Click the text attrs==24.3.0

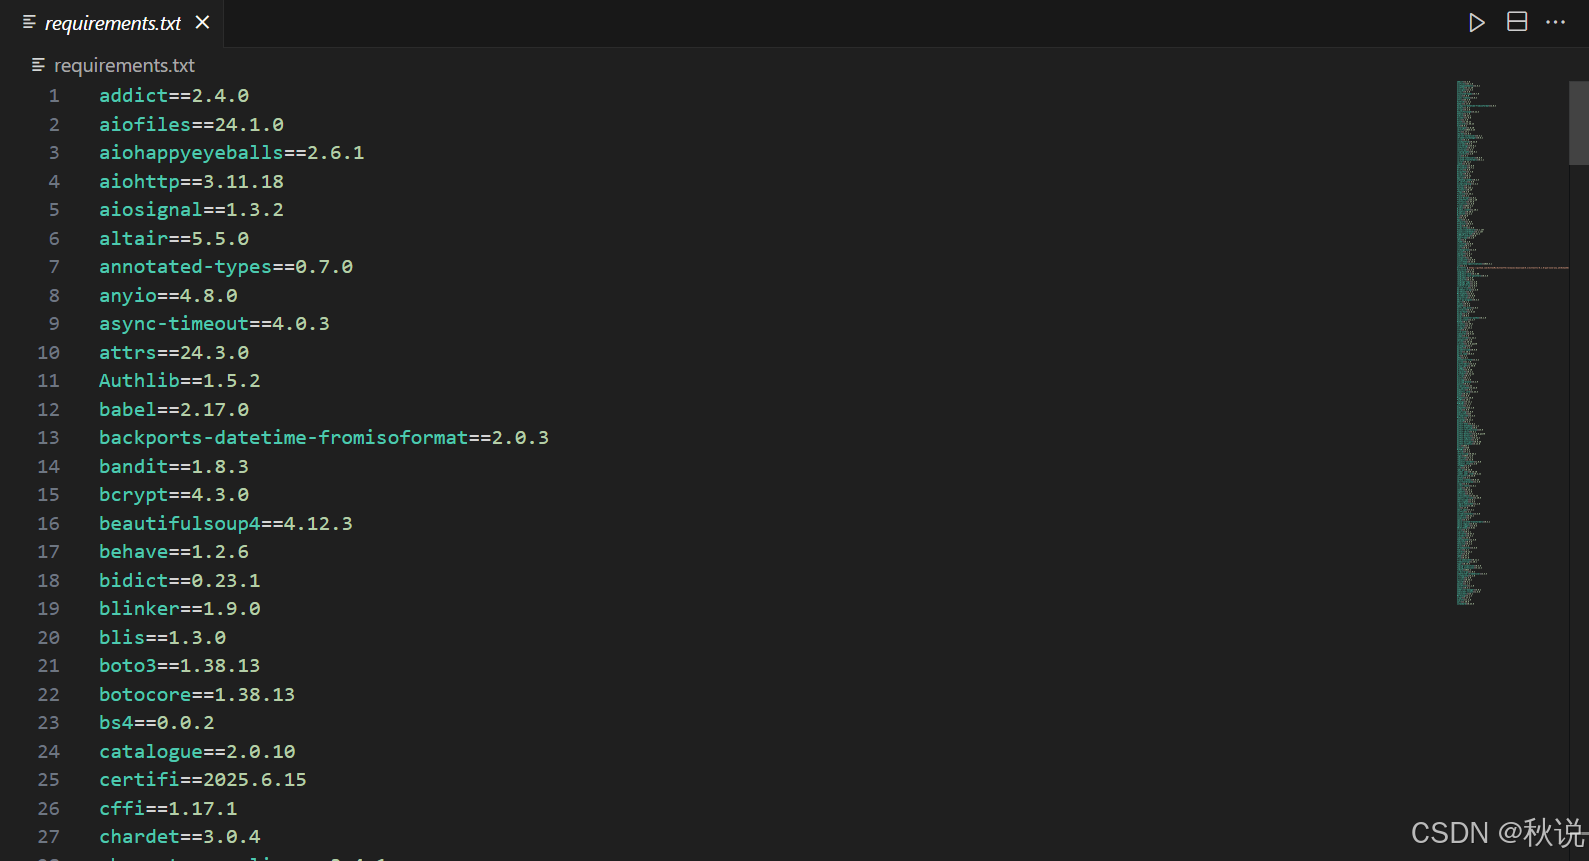174,353
